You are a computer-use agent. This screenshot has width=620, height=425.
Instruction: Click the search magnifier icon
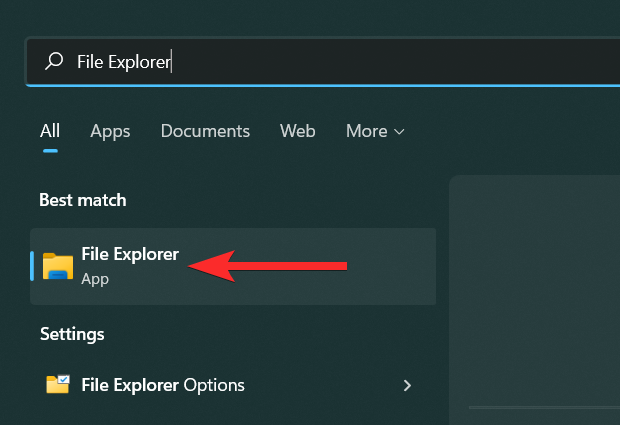(54, 62)
